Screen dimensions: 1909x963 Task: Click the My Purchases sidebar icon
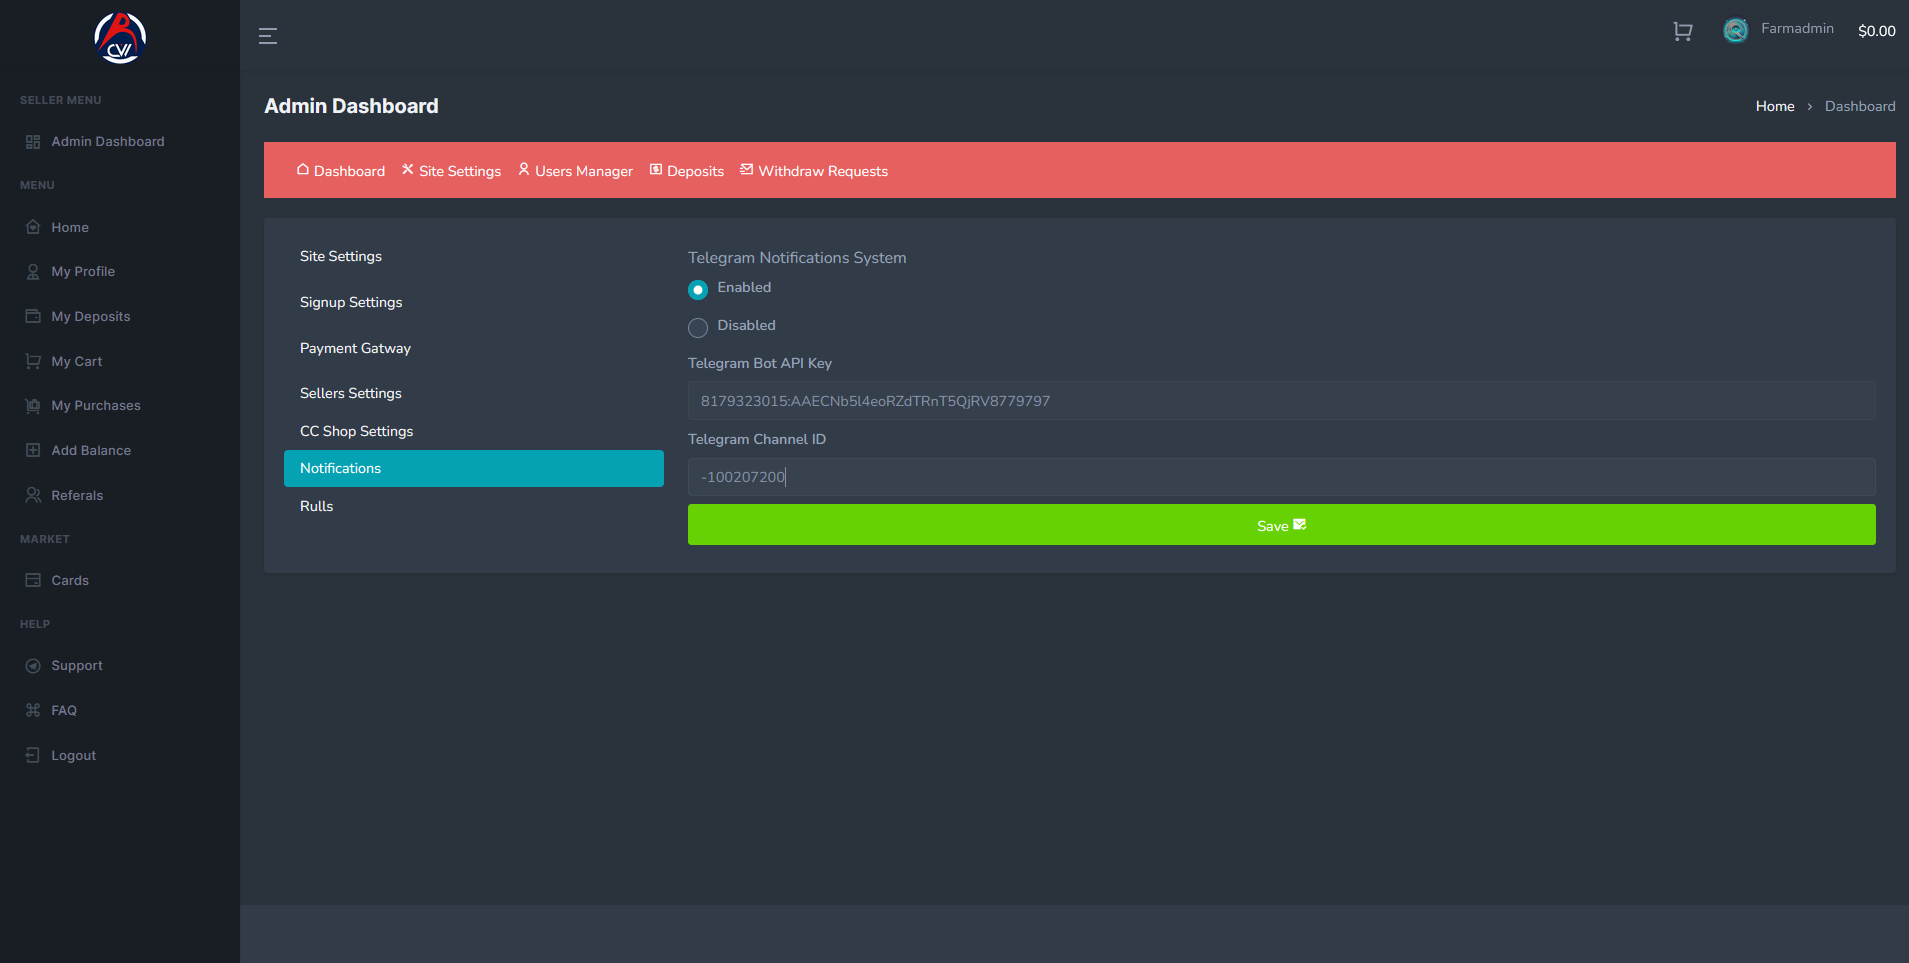[x=33, y=406]
